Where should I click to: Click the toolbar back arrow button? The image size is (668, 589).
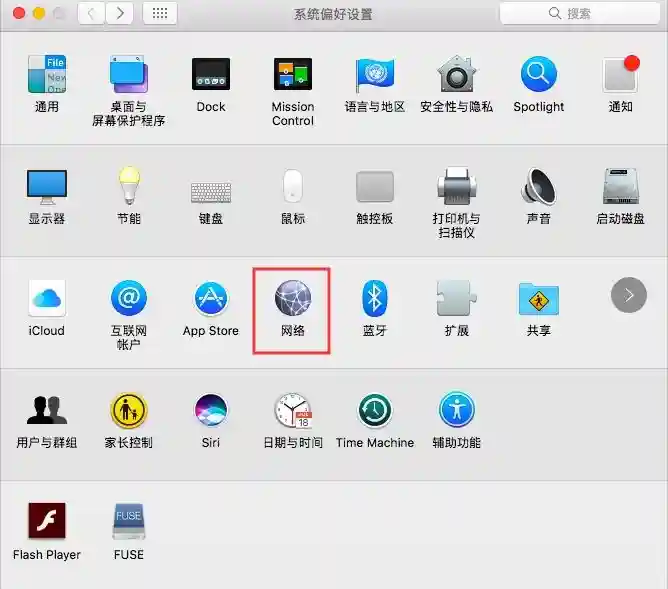pyautogui.click(x=92, y=14)
